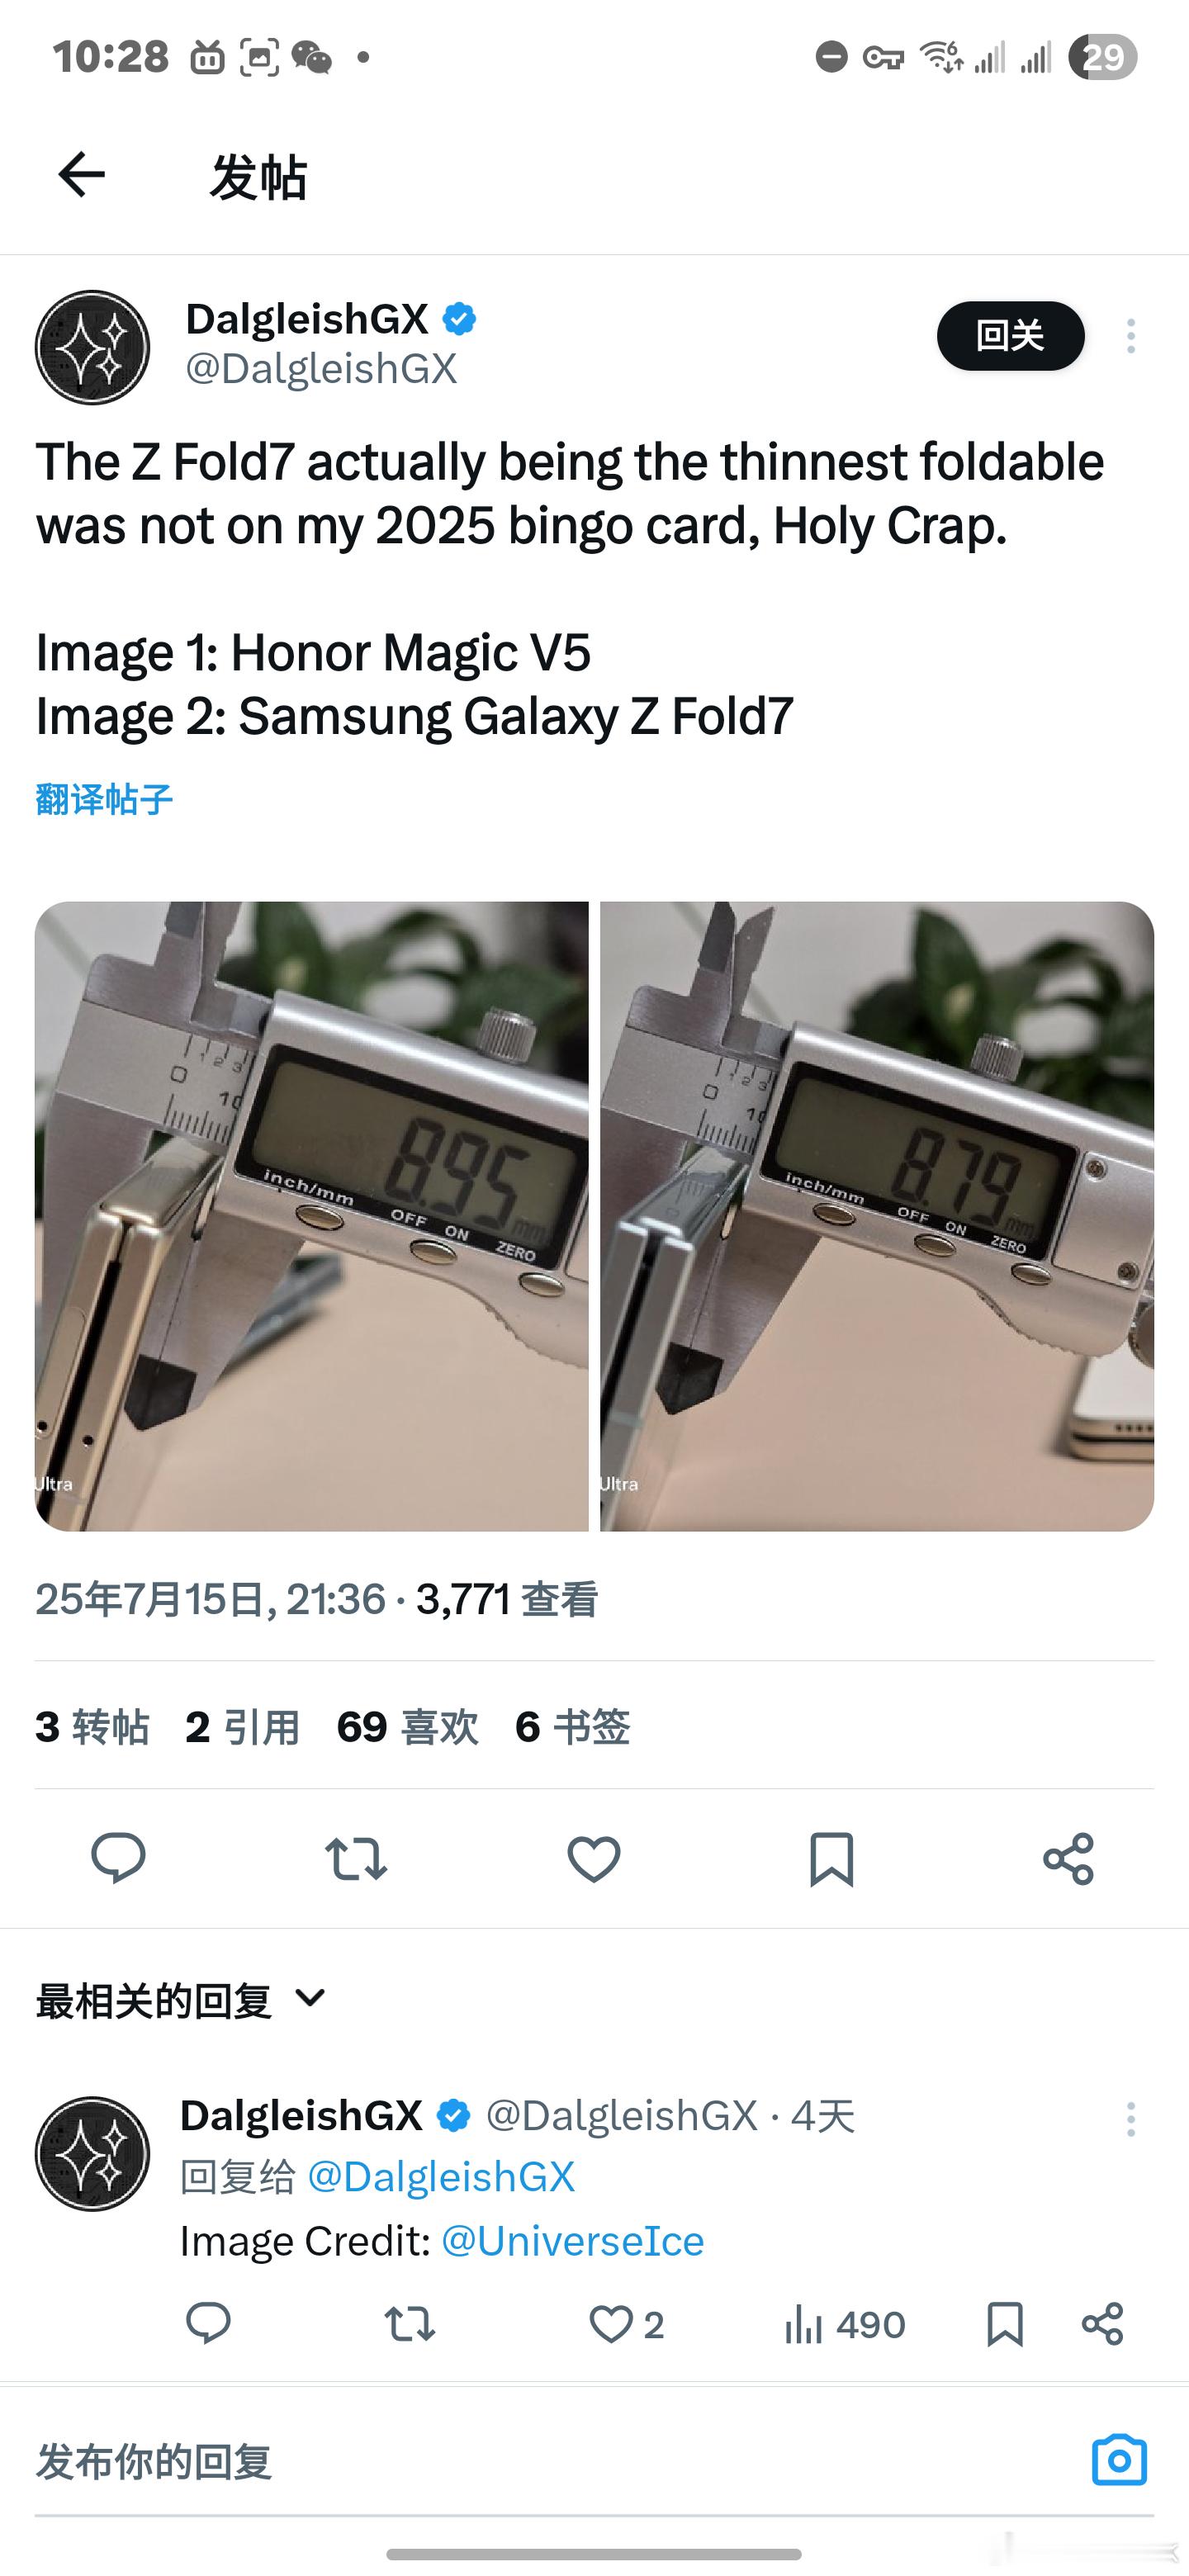Screen dimensions: 1189x2576
Task: Like the Image Credit reply
Action: (626, 2324)
